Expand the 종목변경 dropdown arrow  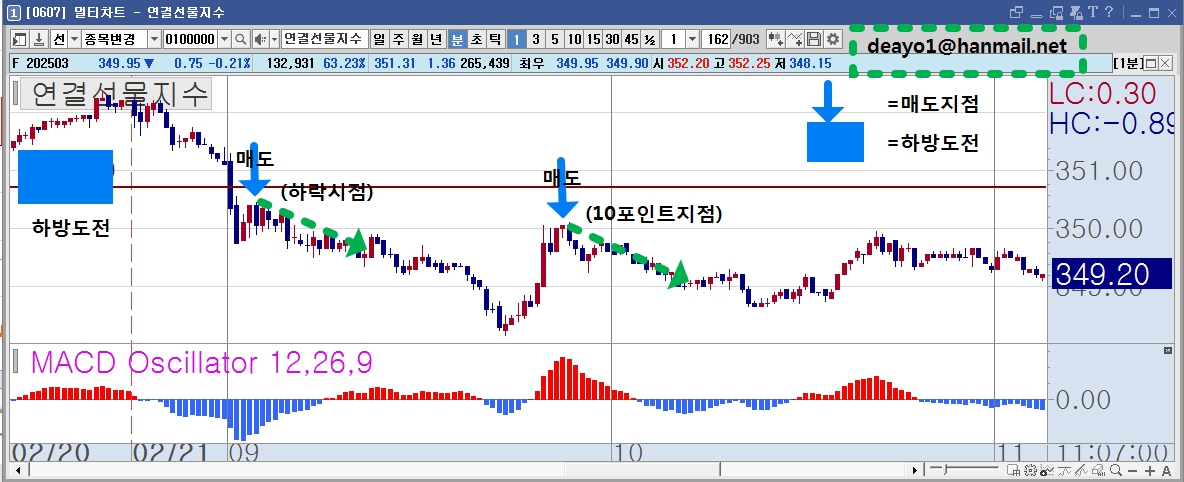(154, 39)
